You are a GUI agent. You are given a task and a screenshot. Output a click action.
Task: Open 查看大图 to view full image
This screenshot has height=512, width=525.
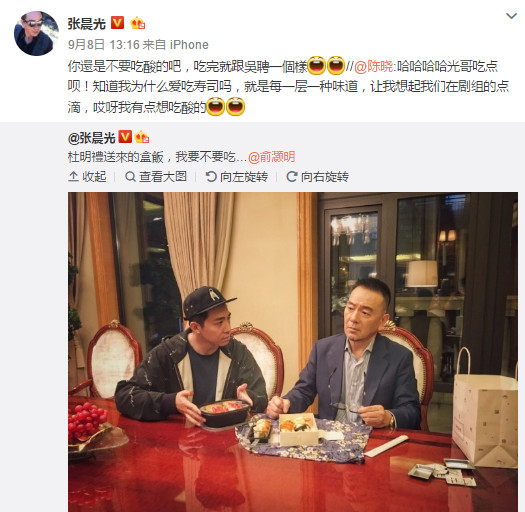pyautogui.click(x=156, y=176)
